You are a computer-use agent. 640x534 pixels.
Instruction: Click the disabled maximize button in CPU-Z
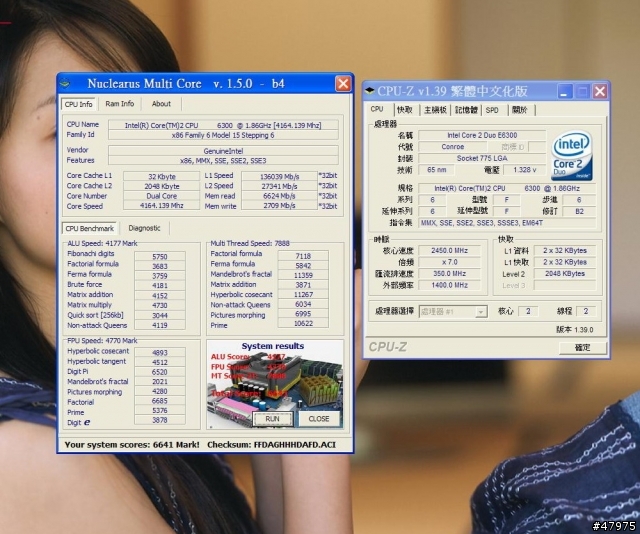[x=582, y=91]
